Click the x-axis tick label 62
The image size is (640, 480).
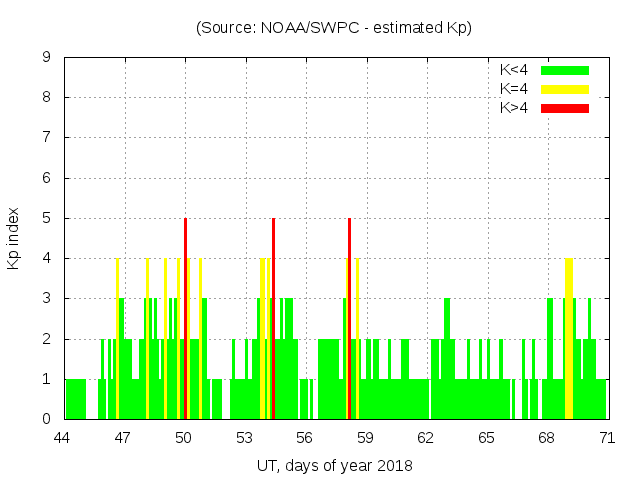426,438
